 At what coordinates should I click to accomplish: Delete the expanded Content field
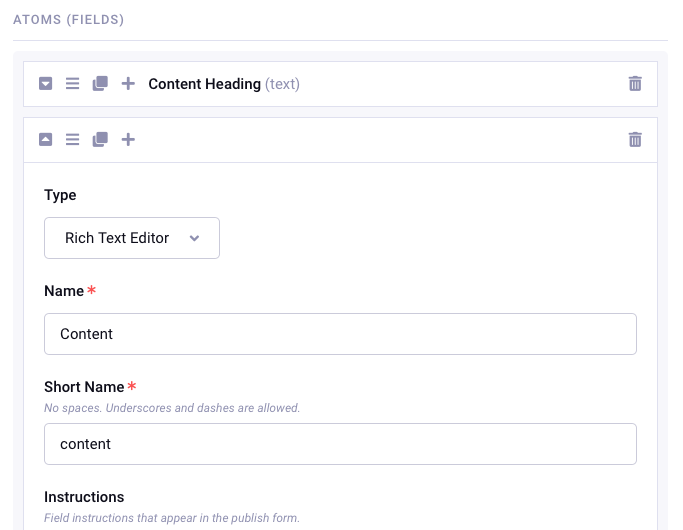point(635,140)
